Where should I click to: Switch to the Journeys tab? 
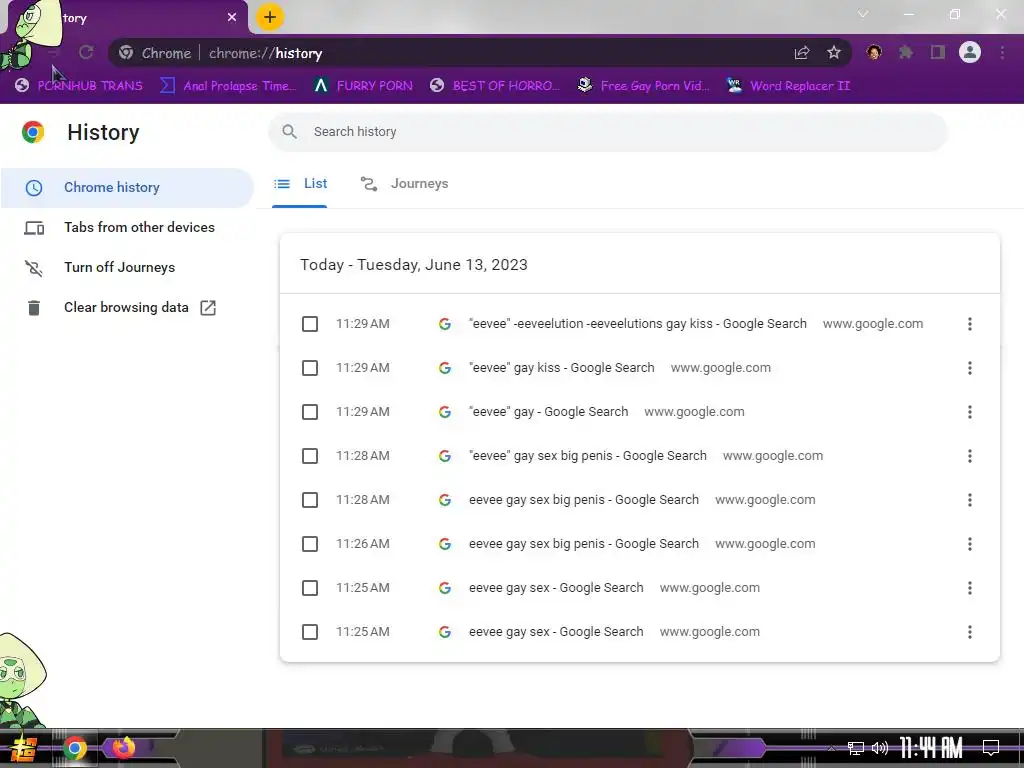(x=404, y=184)
